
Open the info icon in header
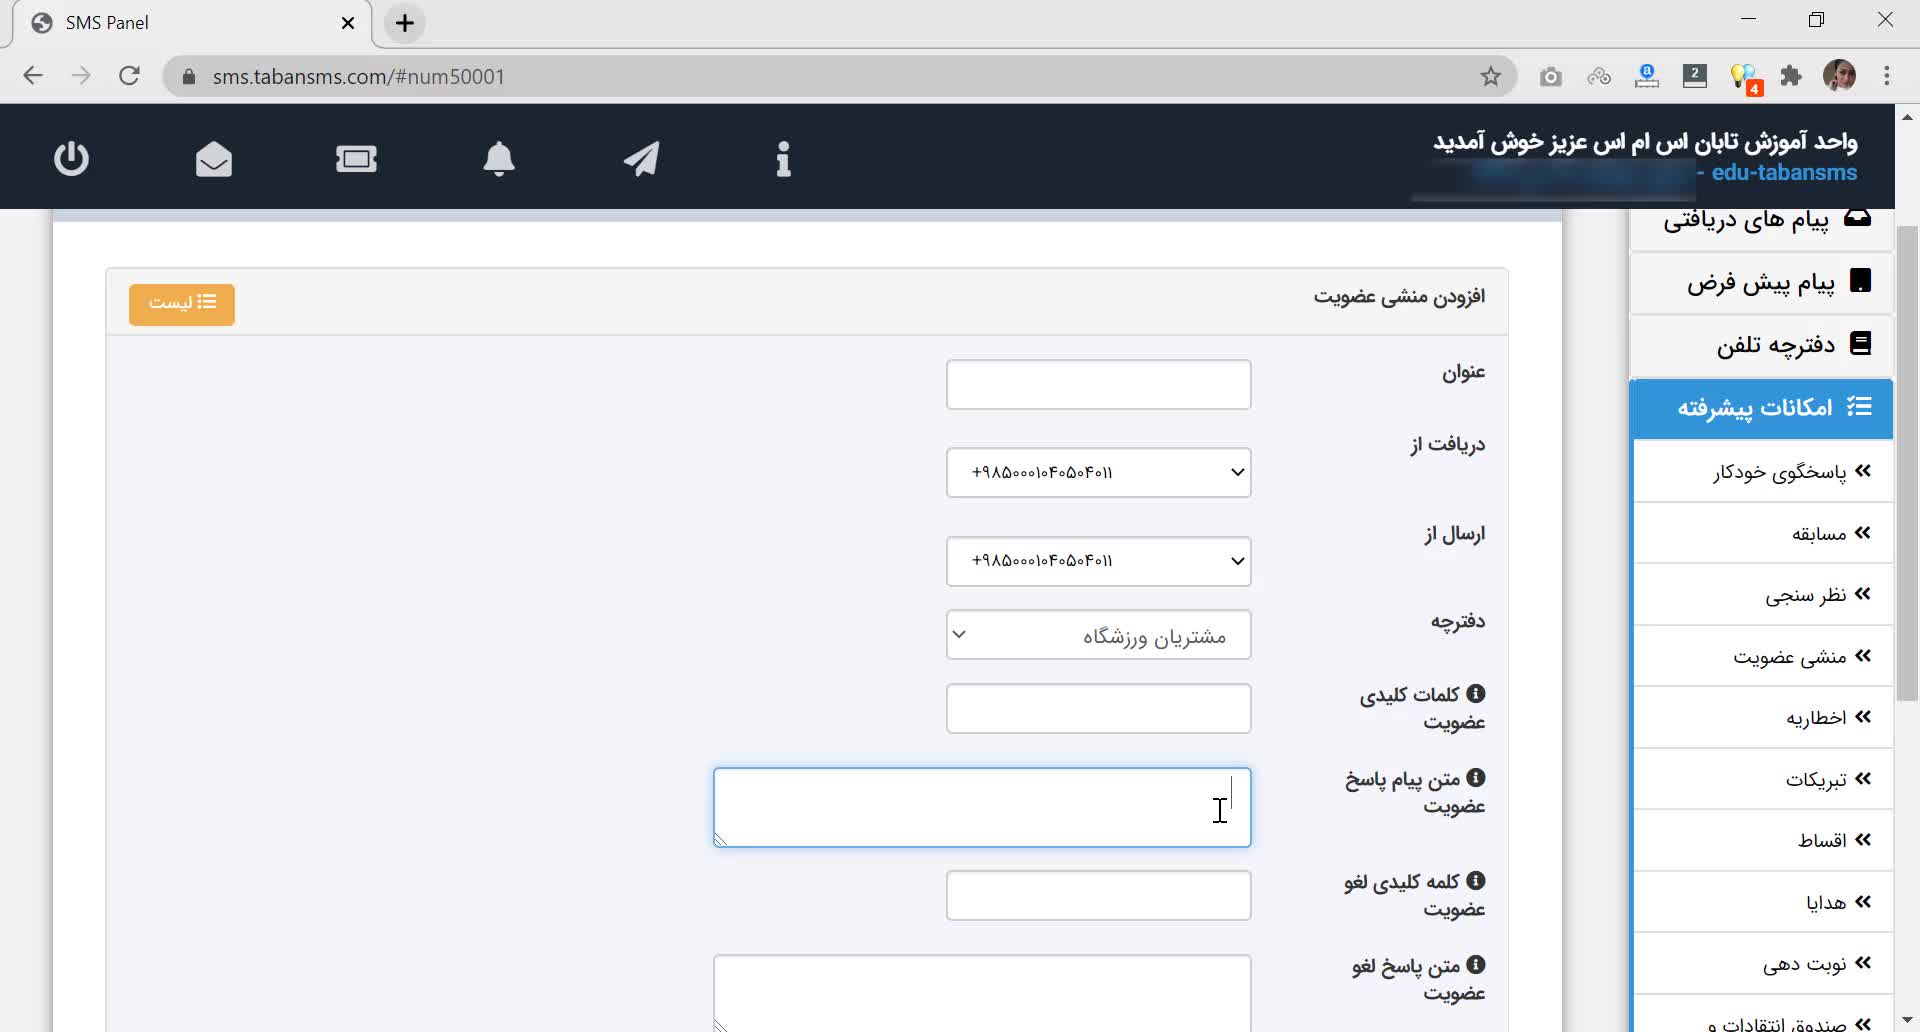point(783,159)
